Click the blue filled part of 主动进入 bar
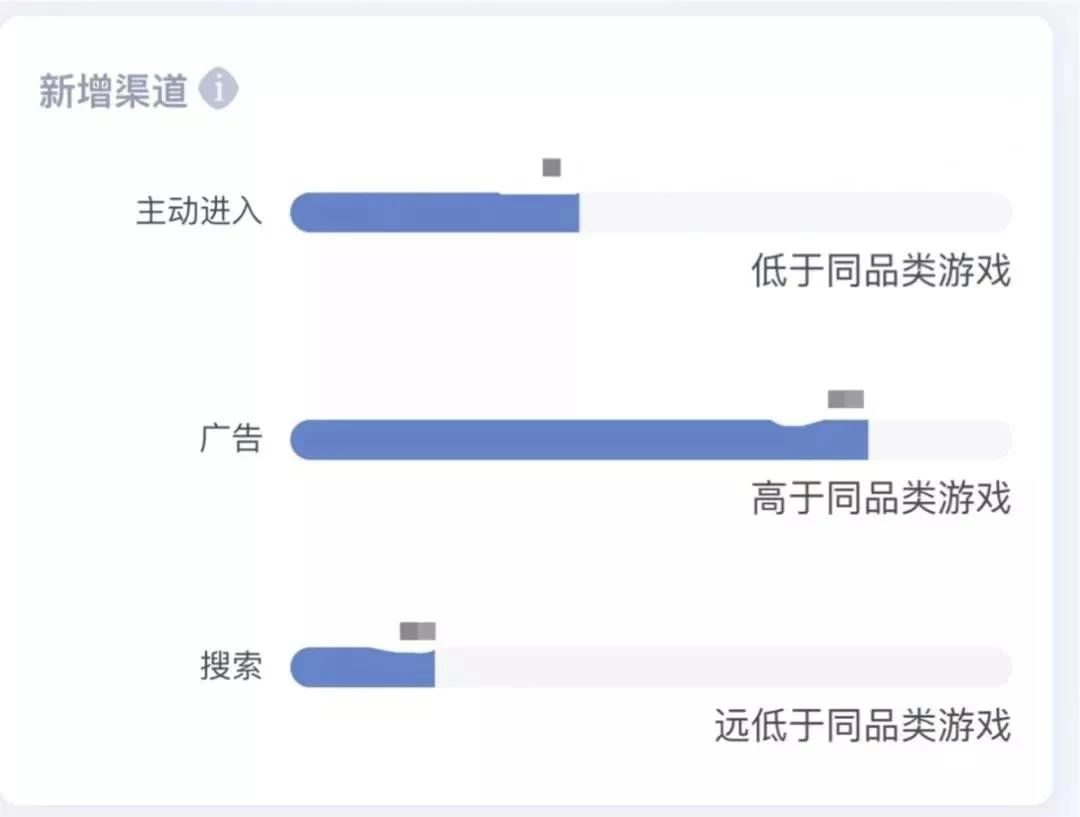1080x817 pixels. point(435,212)
